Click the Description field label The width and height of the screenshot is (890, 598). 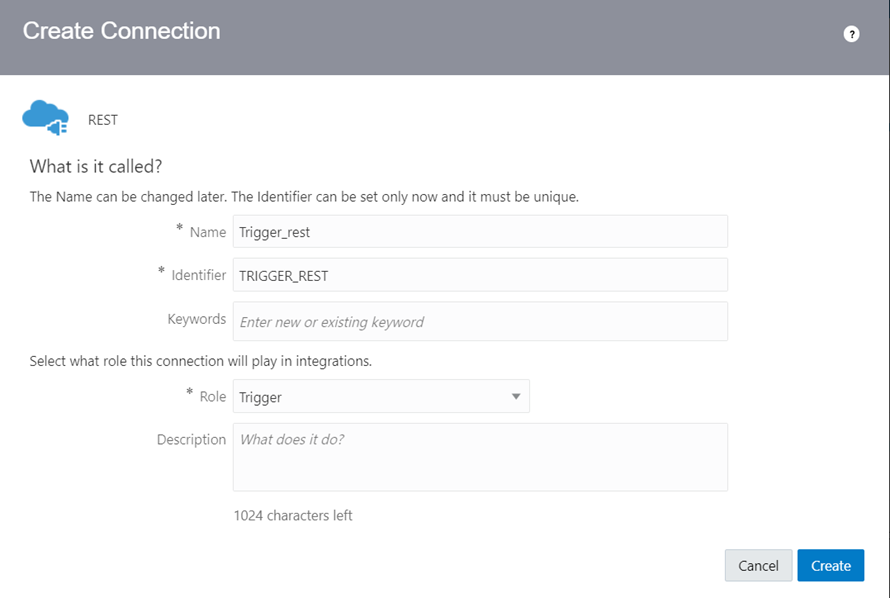(x=191, y=440)
